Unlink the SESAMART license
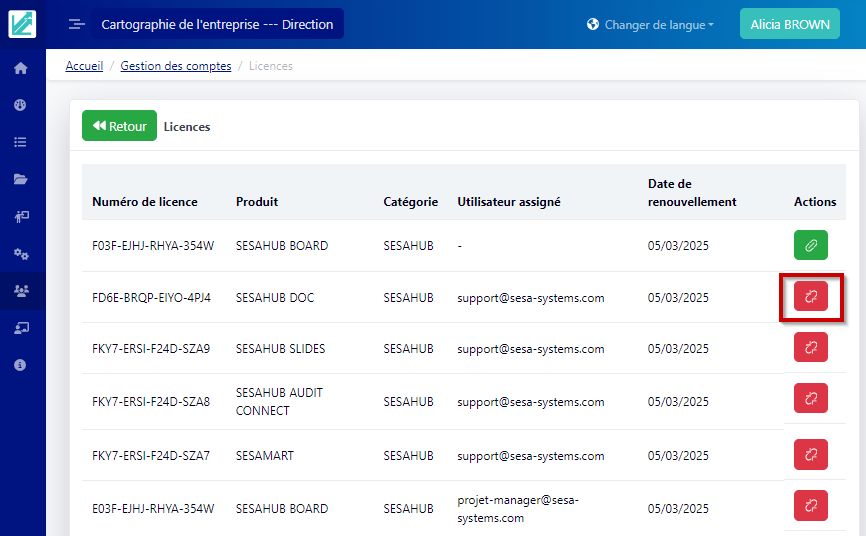 coord(810,455)
